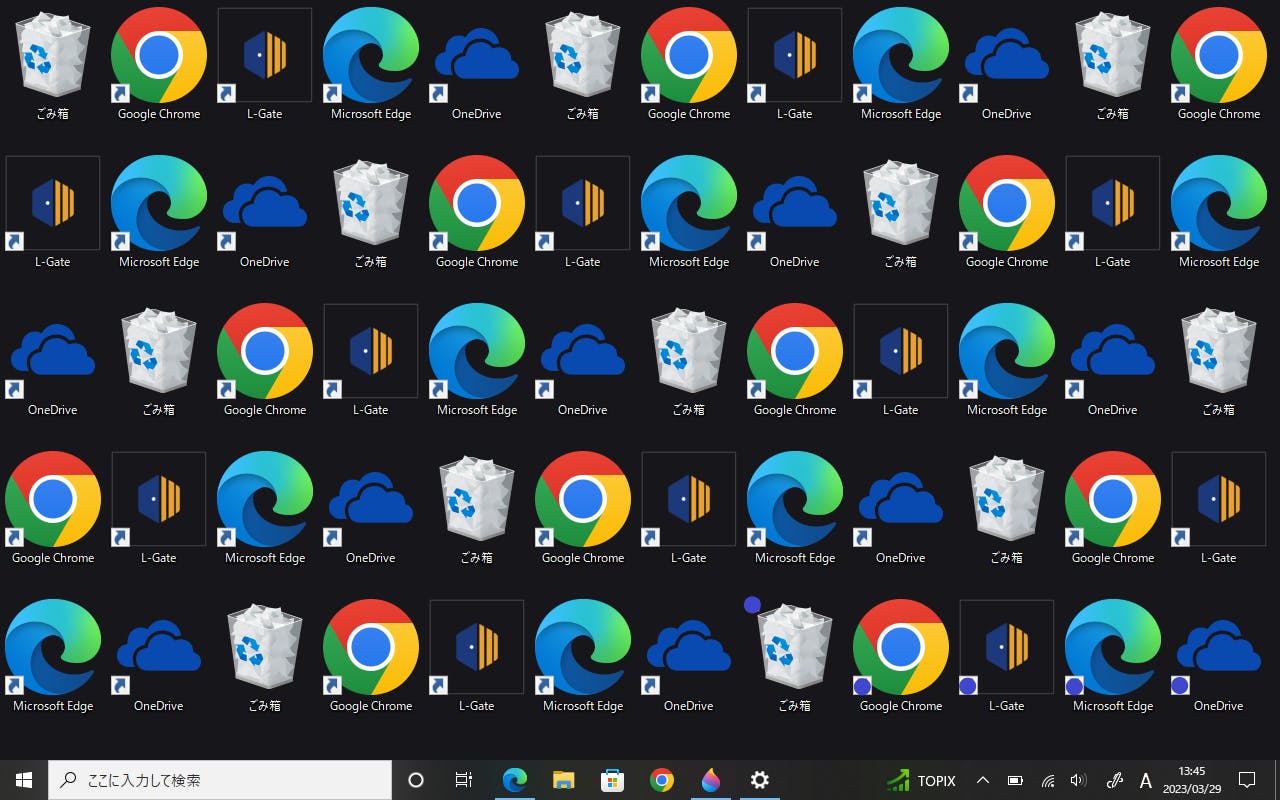This screenshot has width=1280, height=800.
Task: Click the taskbar search box
Action: pyautogui.click(x=220, y=780)
